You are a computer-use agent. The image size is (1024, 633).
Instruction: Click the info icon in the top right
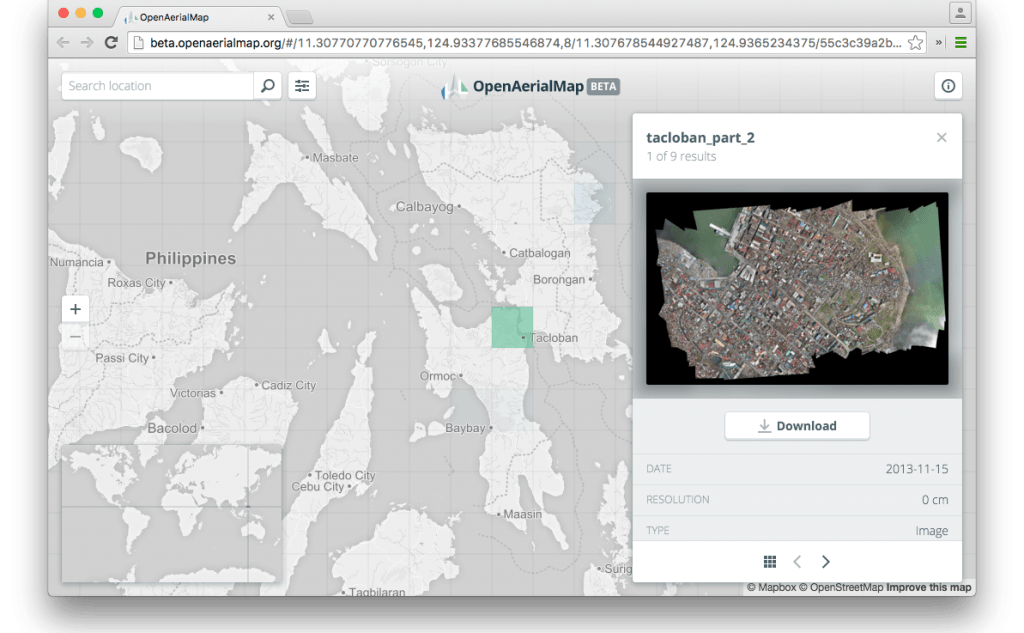947,86
